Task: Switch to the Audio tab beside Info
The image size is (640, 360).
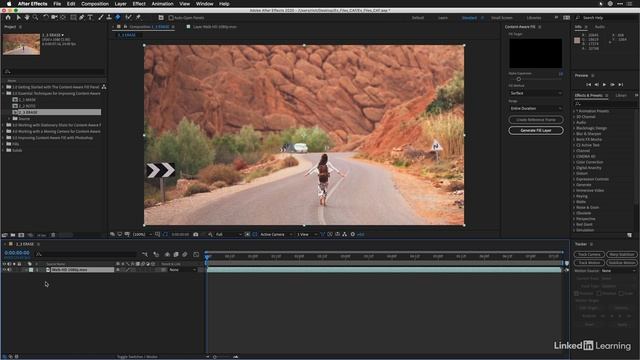Action: 600,27
